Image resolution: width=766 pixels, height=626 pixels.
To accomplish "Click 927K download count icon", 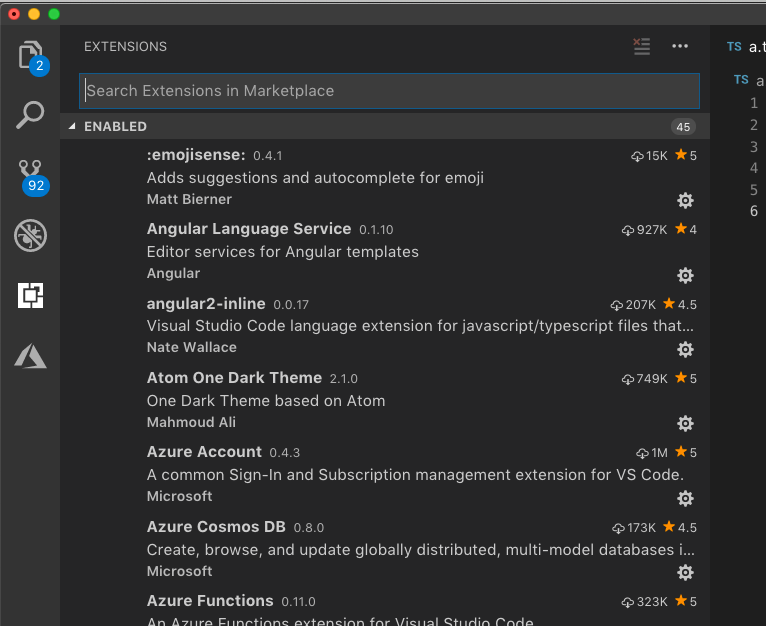I will 628,230.
